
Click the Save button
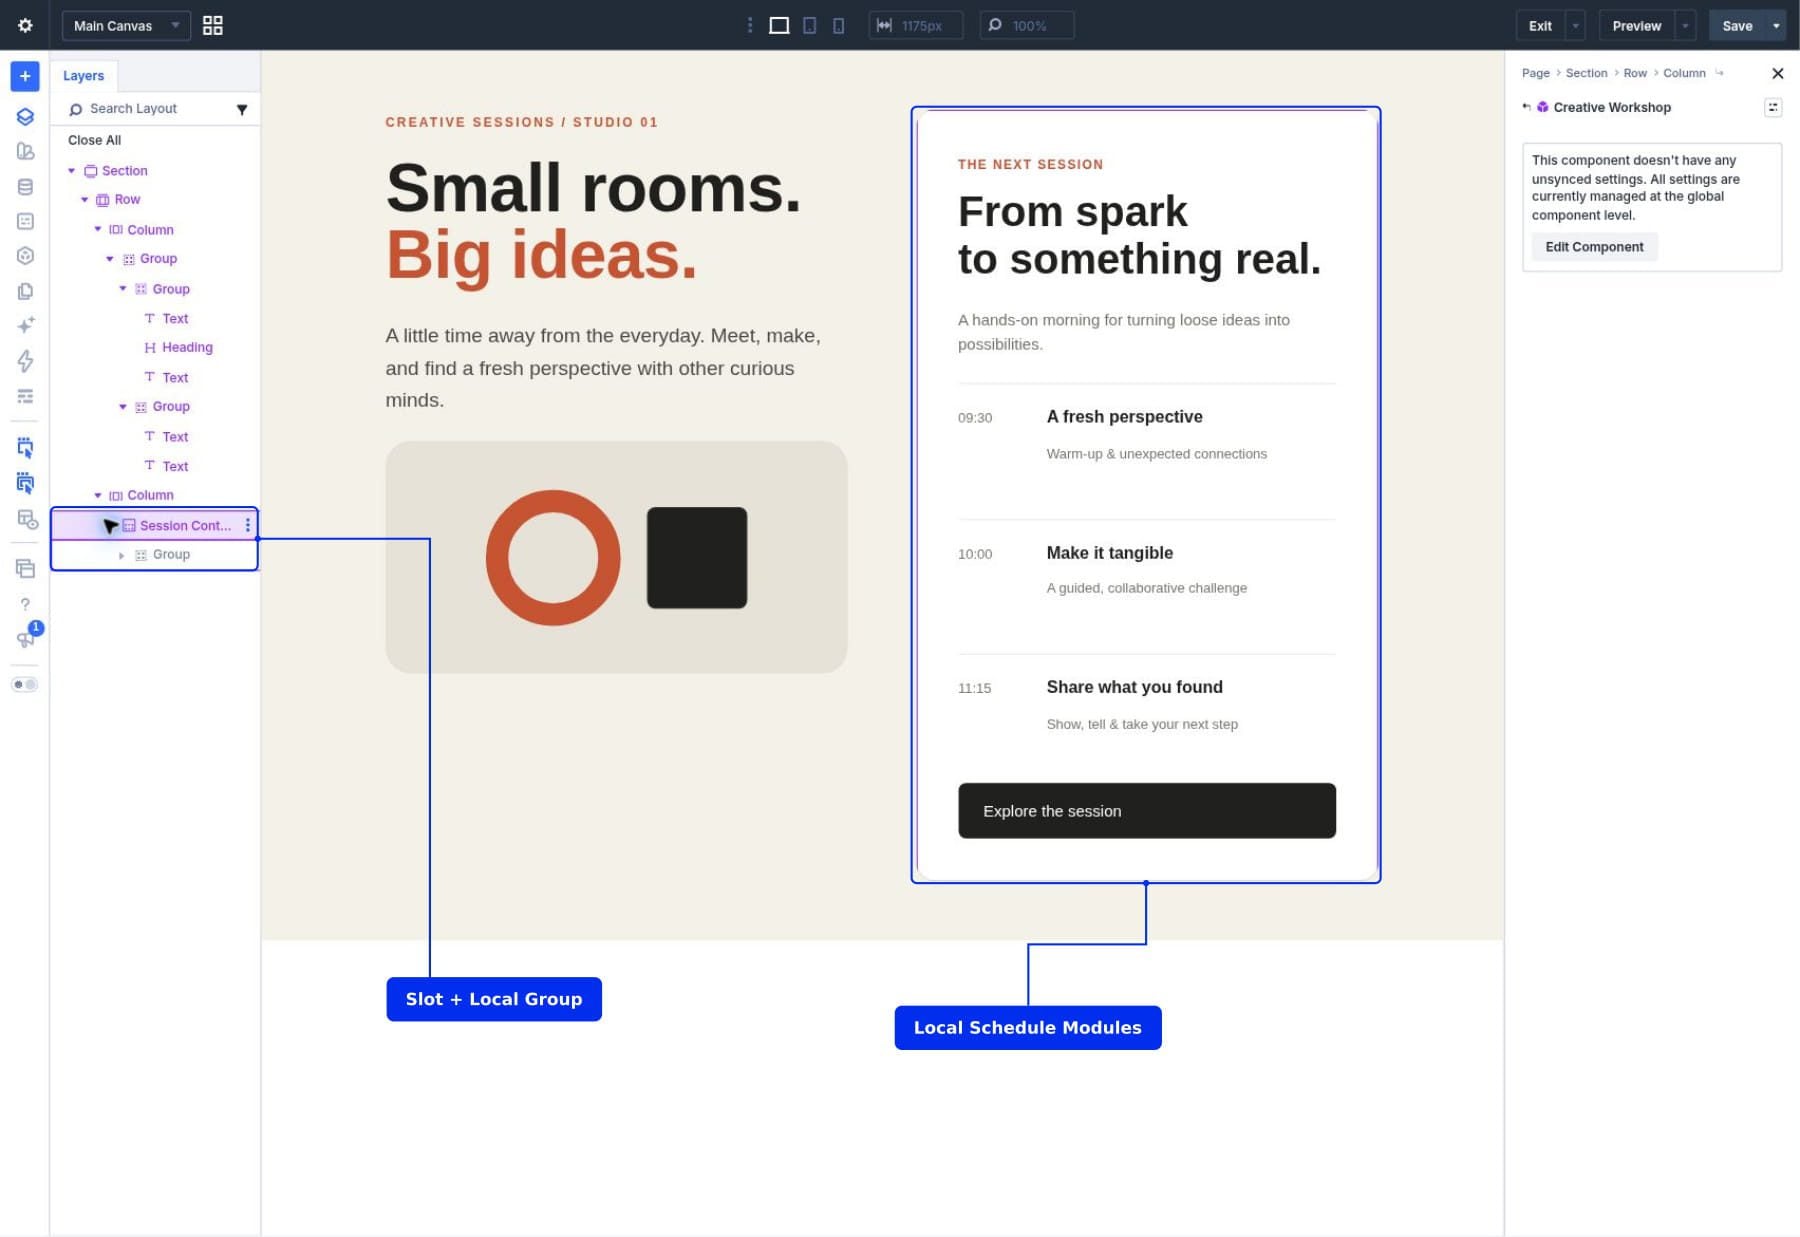click(x=1737, y=26)
